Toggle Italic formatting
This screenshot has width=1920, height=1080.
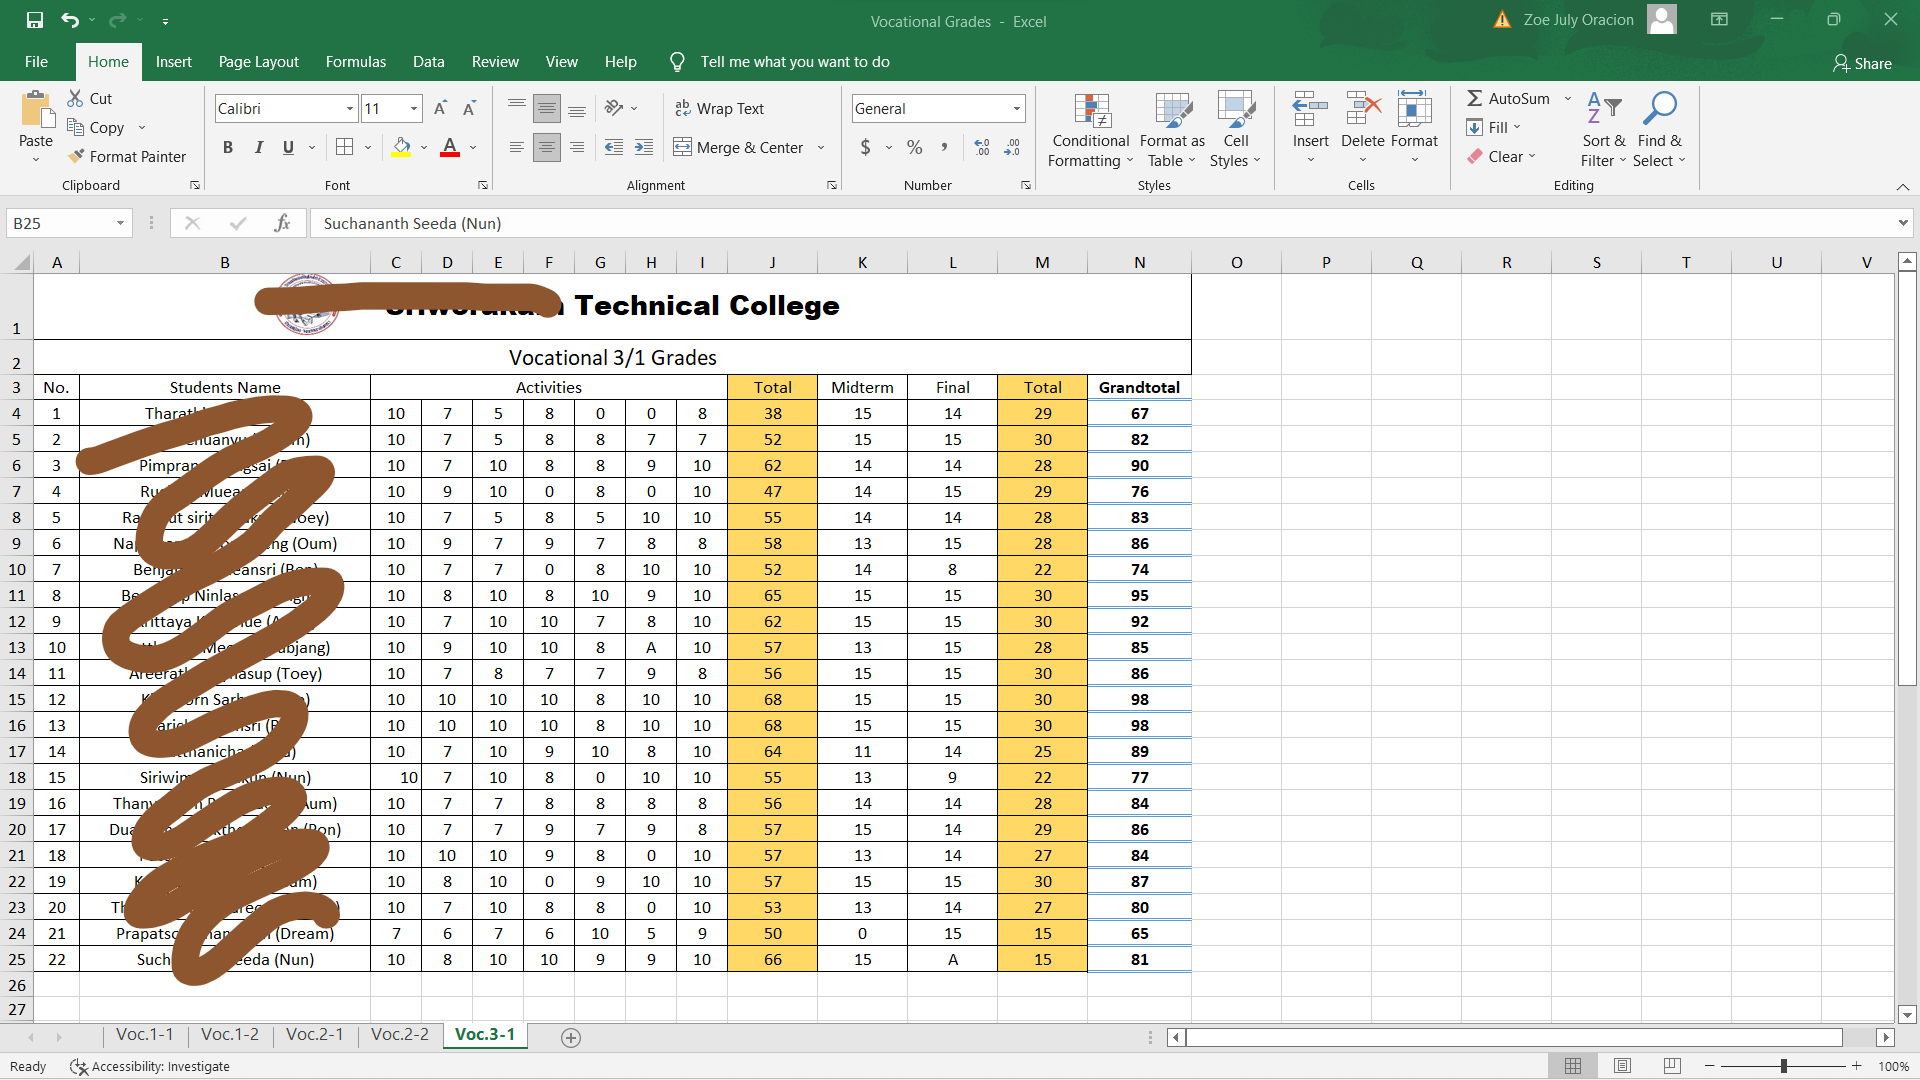point(258,147)
